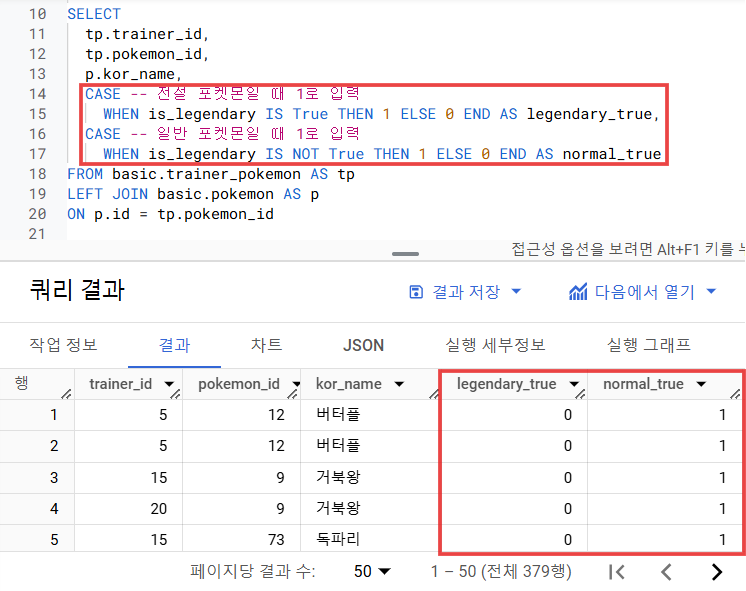
Task: Place cursor on tp.trainer_id line 11
Action: 147,34
